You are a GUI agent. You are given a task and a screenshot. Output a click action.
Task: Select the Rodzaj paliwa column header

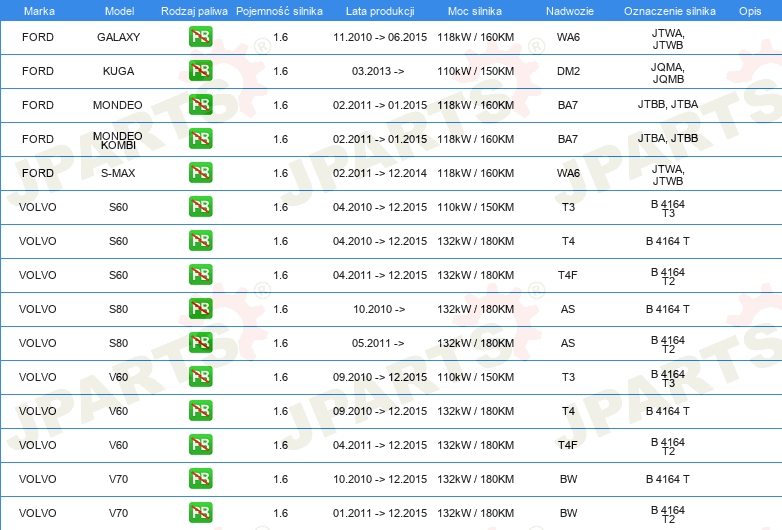194,10
